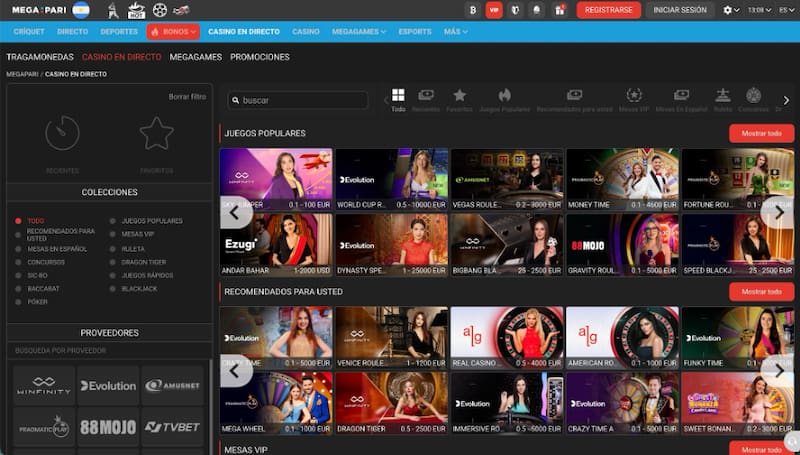Open the Andar Bahar Ezugi game thumbnail

point(276,245)
